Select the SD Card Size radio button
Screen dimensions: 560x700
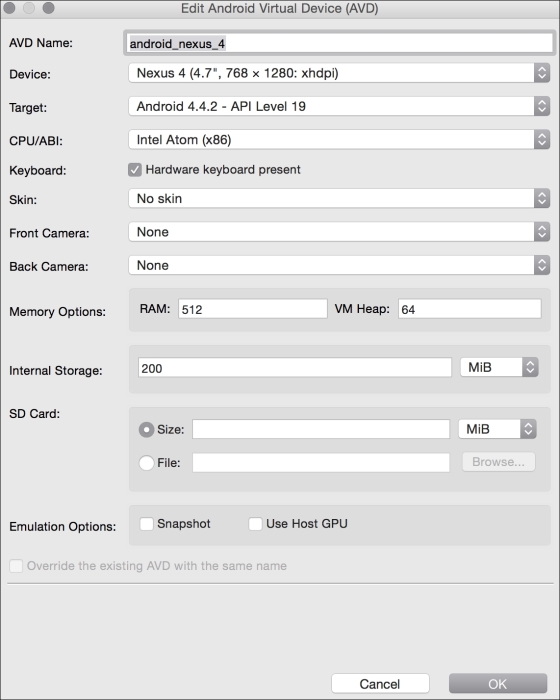pos(146,429)
